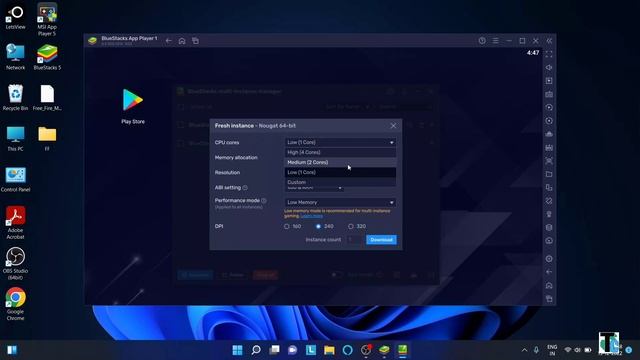The width and height of the screenshot is (640, 360).
Task: Select This PC desktop icon
Action: click(16, 138)
